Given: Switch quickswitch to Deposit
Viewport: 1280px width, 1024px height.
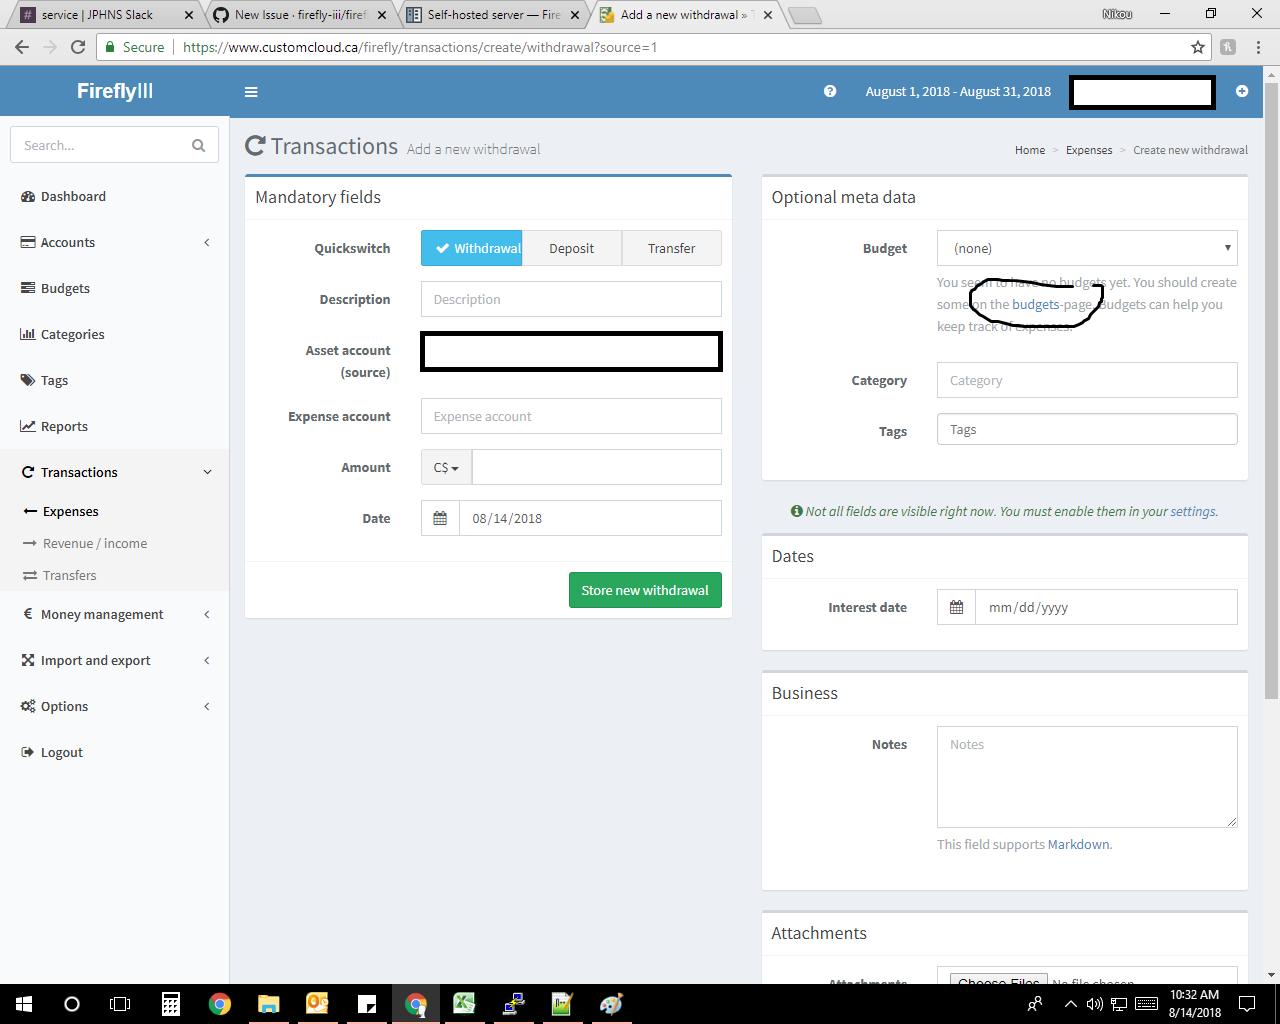Looking at the screenshot, I should coord(572,248).
